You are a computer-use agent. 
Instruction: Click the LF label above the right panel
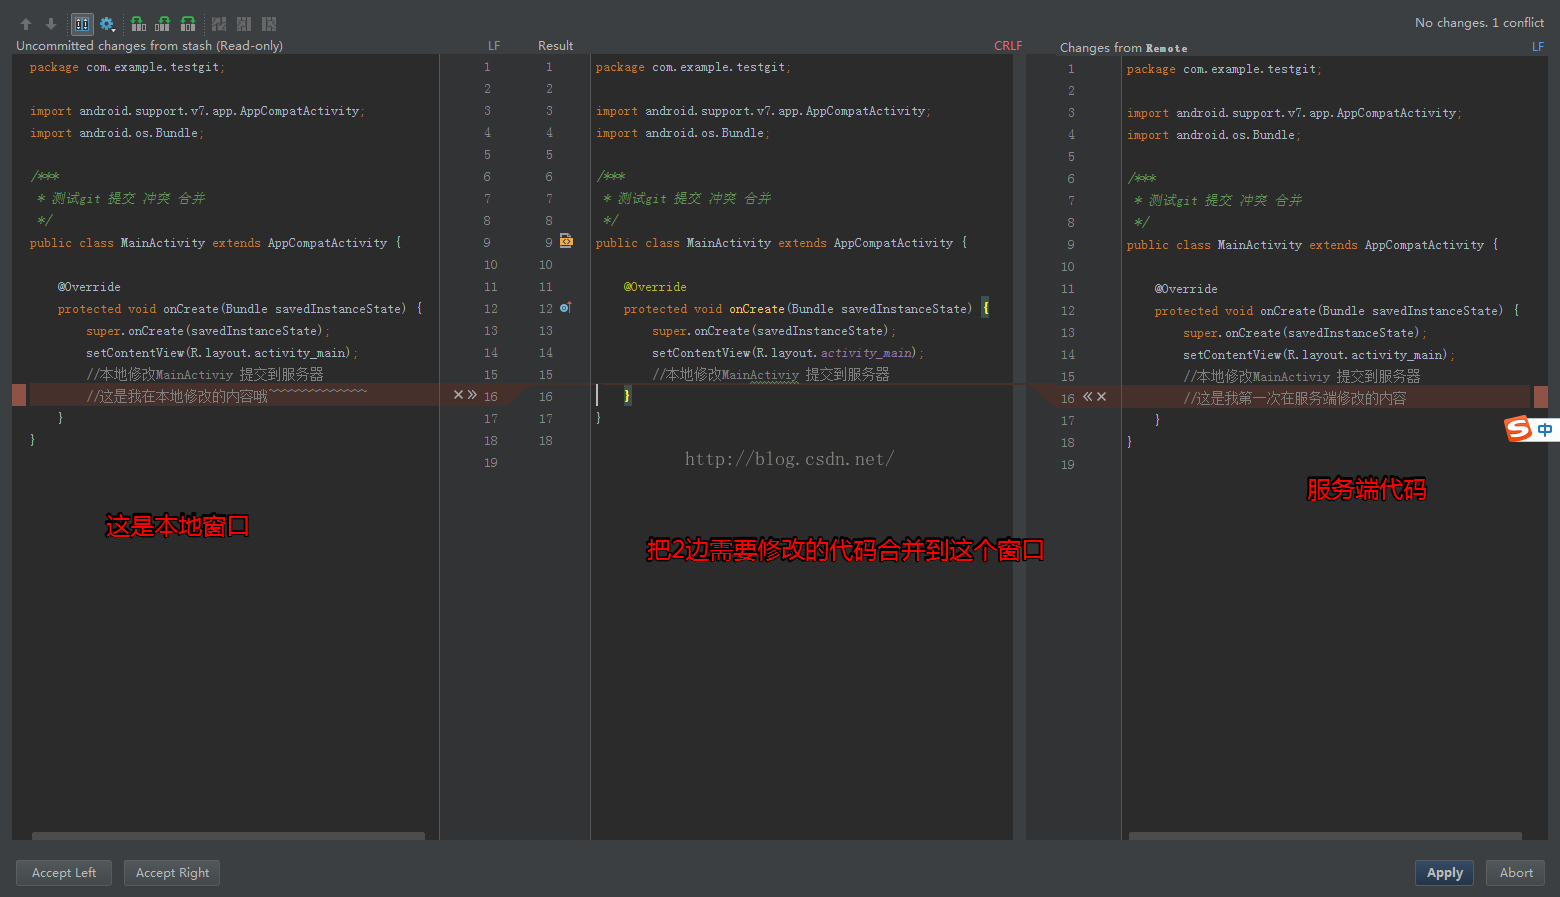tap(1538, 47)
